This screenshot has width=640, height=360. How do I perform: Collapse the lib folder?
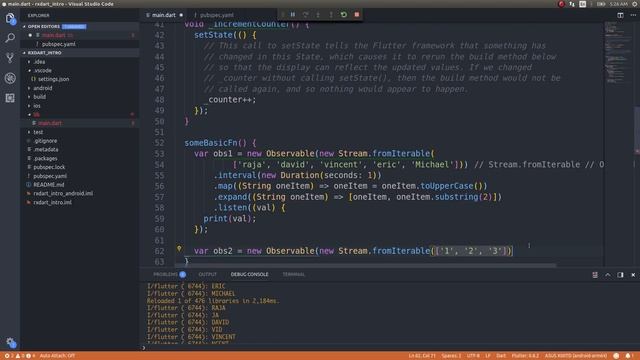pos(80,115)
